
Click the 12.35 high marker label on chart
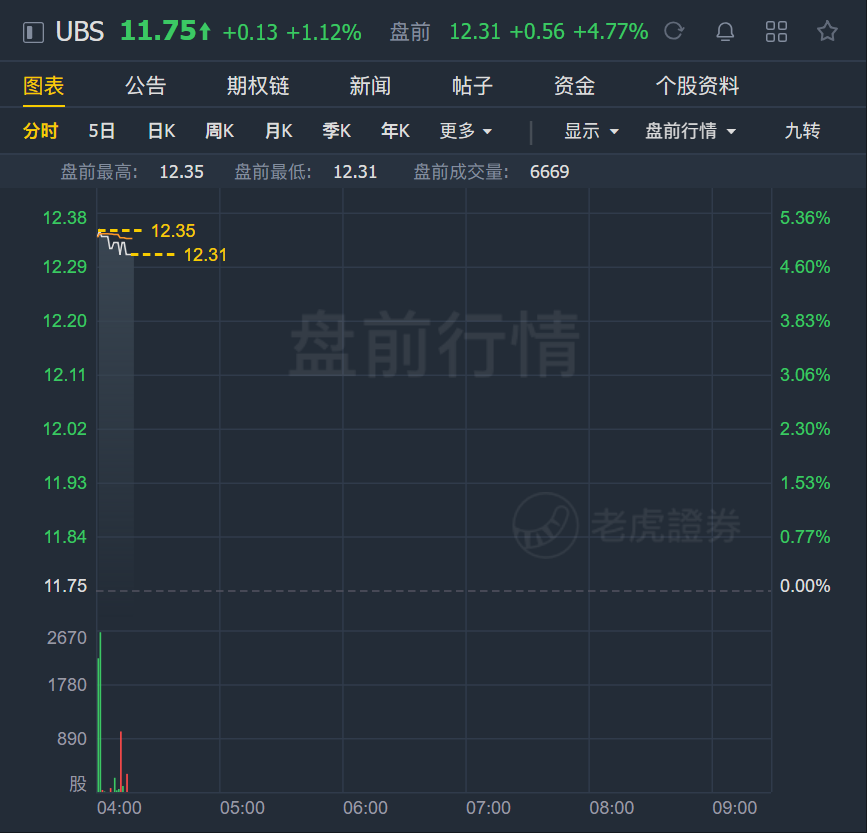[173, 230]
